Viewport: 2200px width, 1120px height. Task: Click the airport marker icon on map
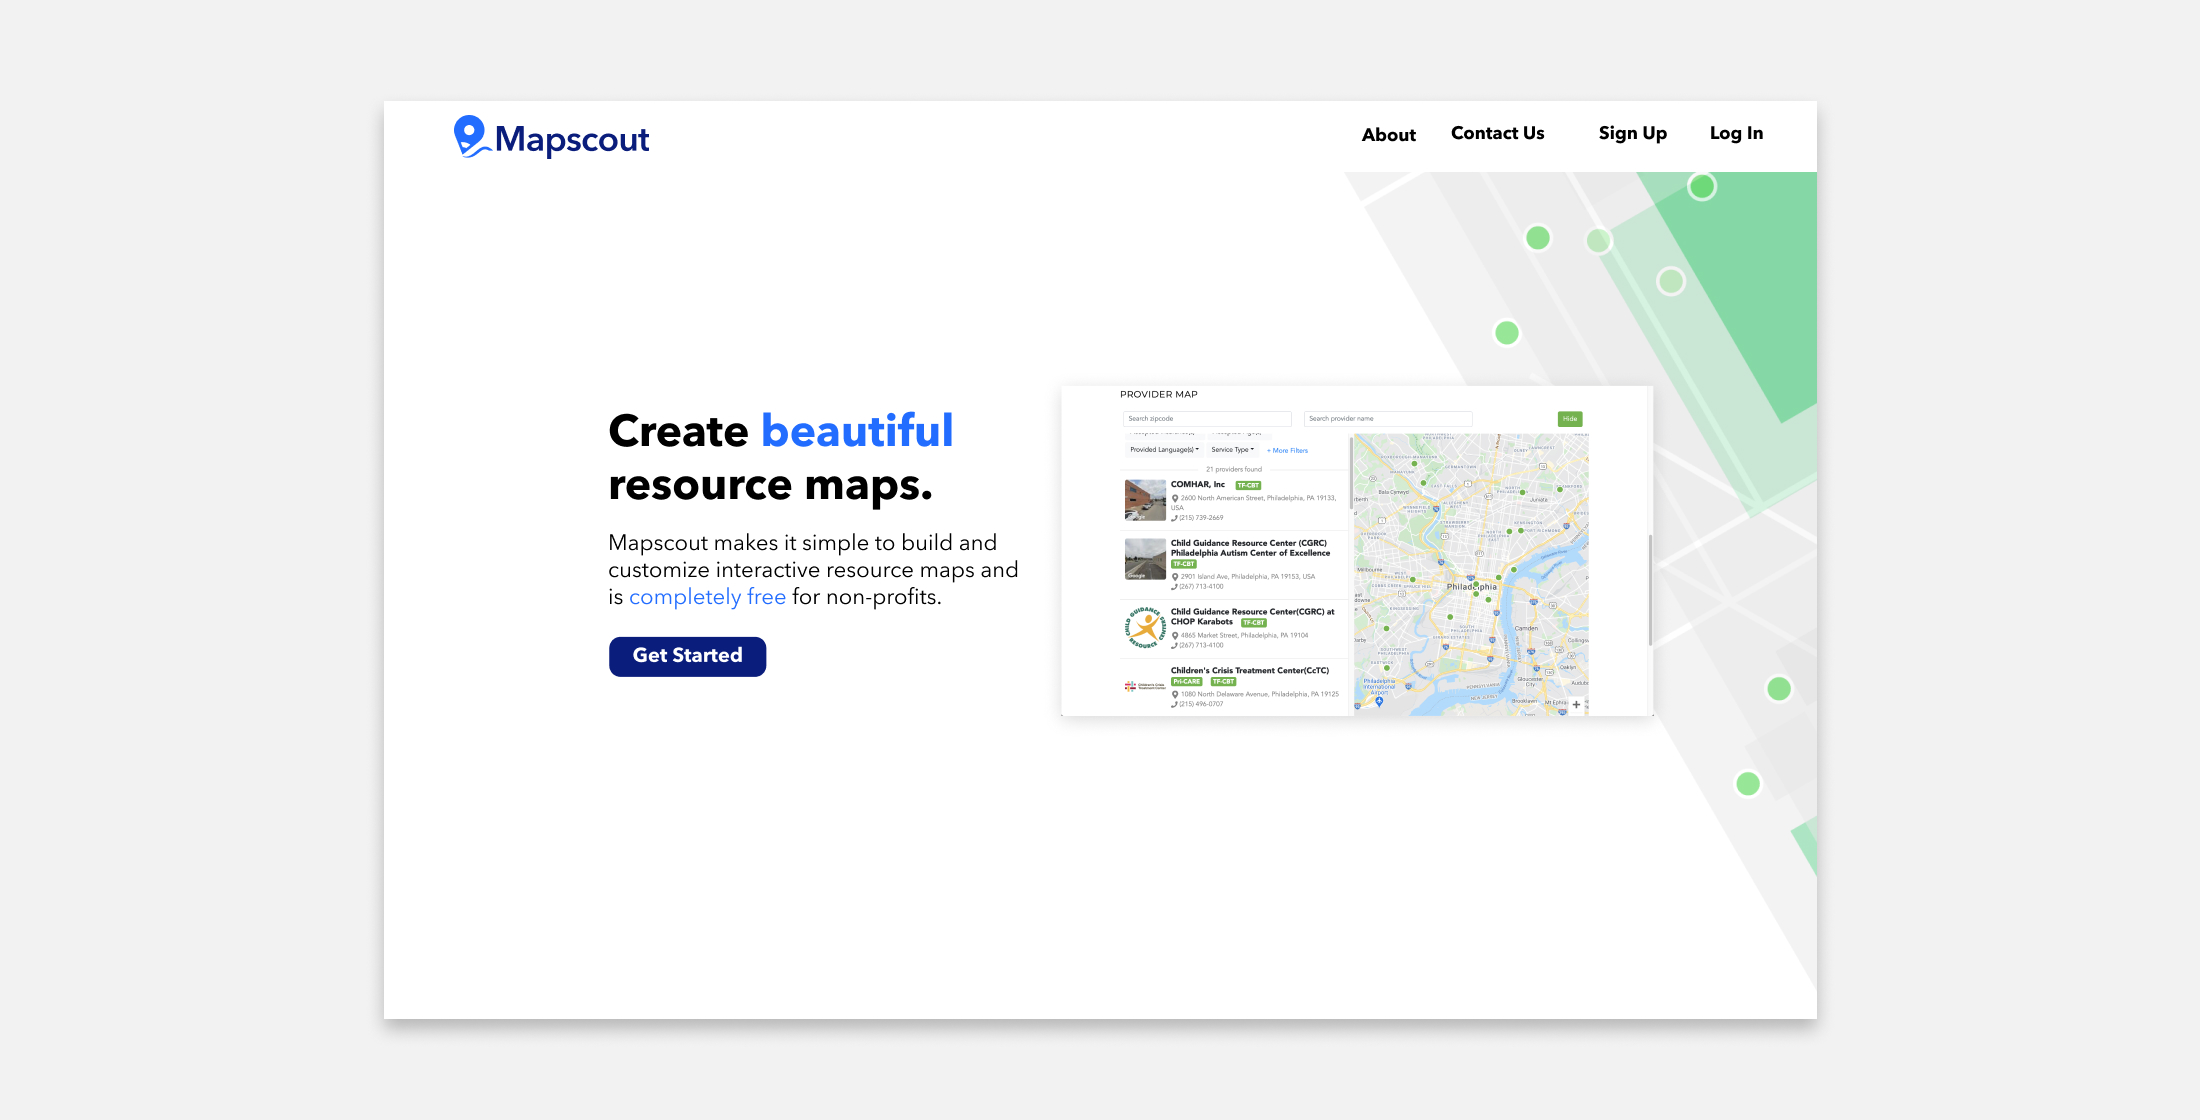1379,701
